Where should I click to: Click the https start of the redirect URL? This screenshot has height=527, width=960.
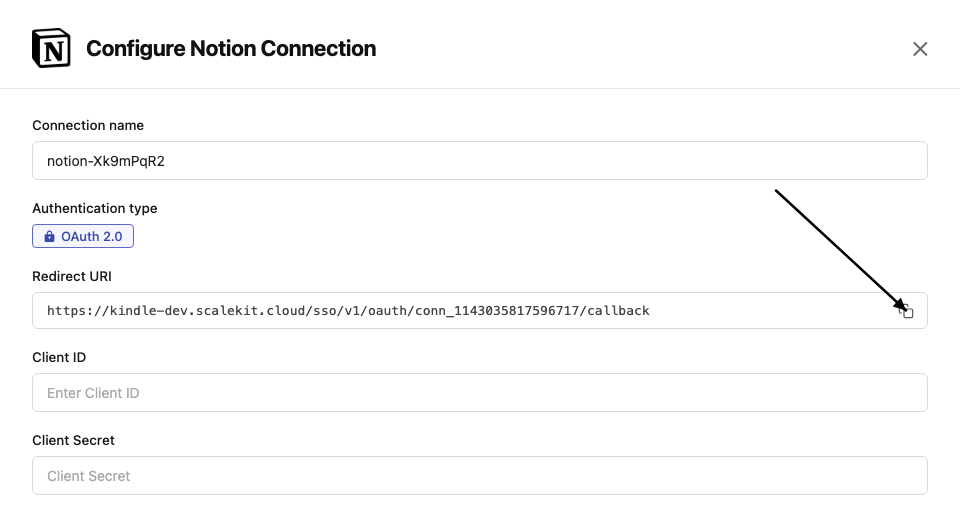tap(67, 311)
